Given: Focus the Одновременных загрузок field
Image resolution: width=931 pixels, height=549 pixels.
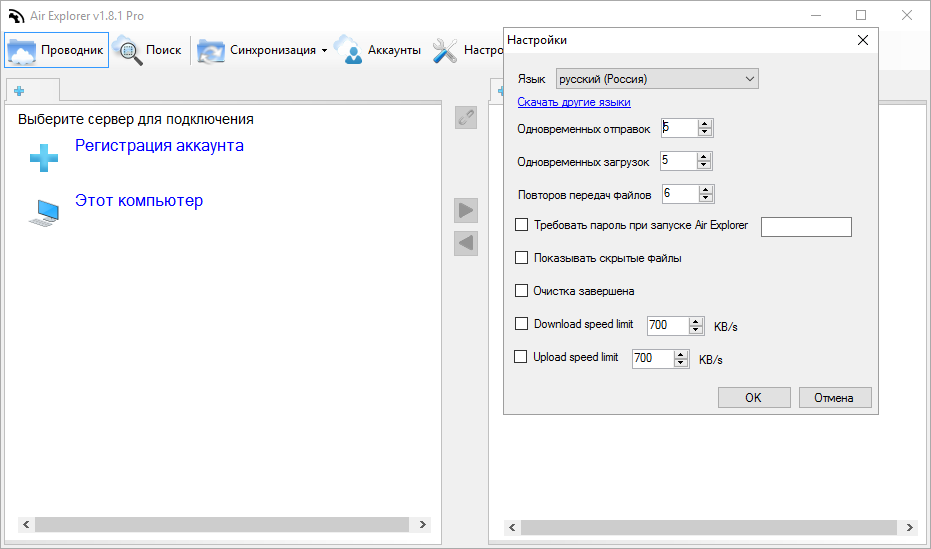Looking at the screenshot, I should (678, 161).
